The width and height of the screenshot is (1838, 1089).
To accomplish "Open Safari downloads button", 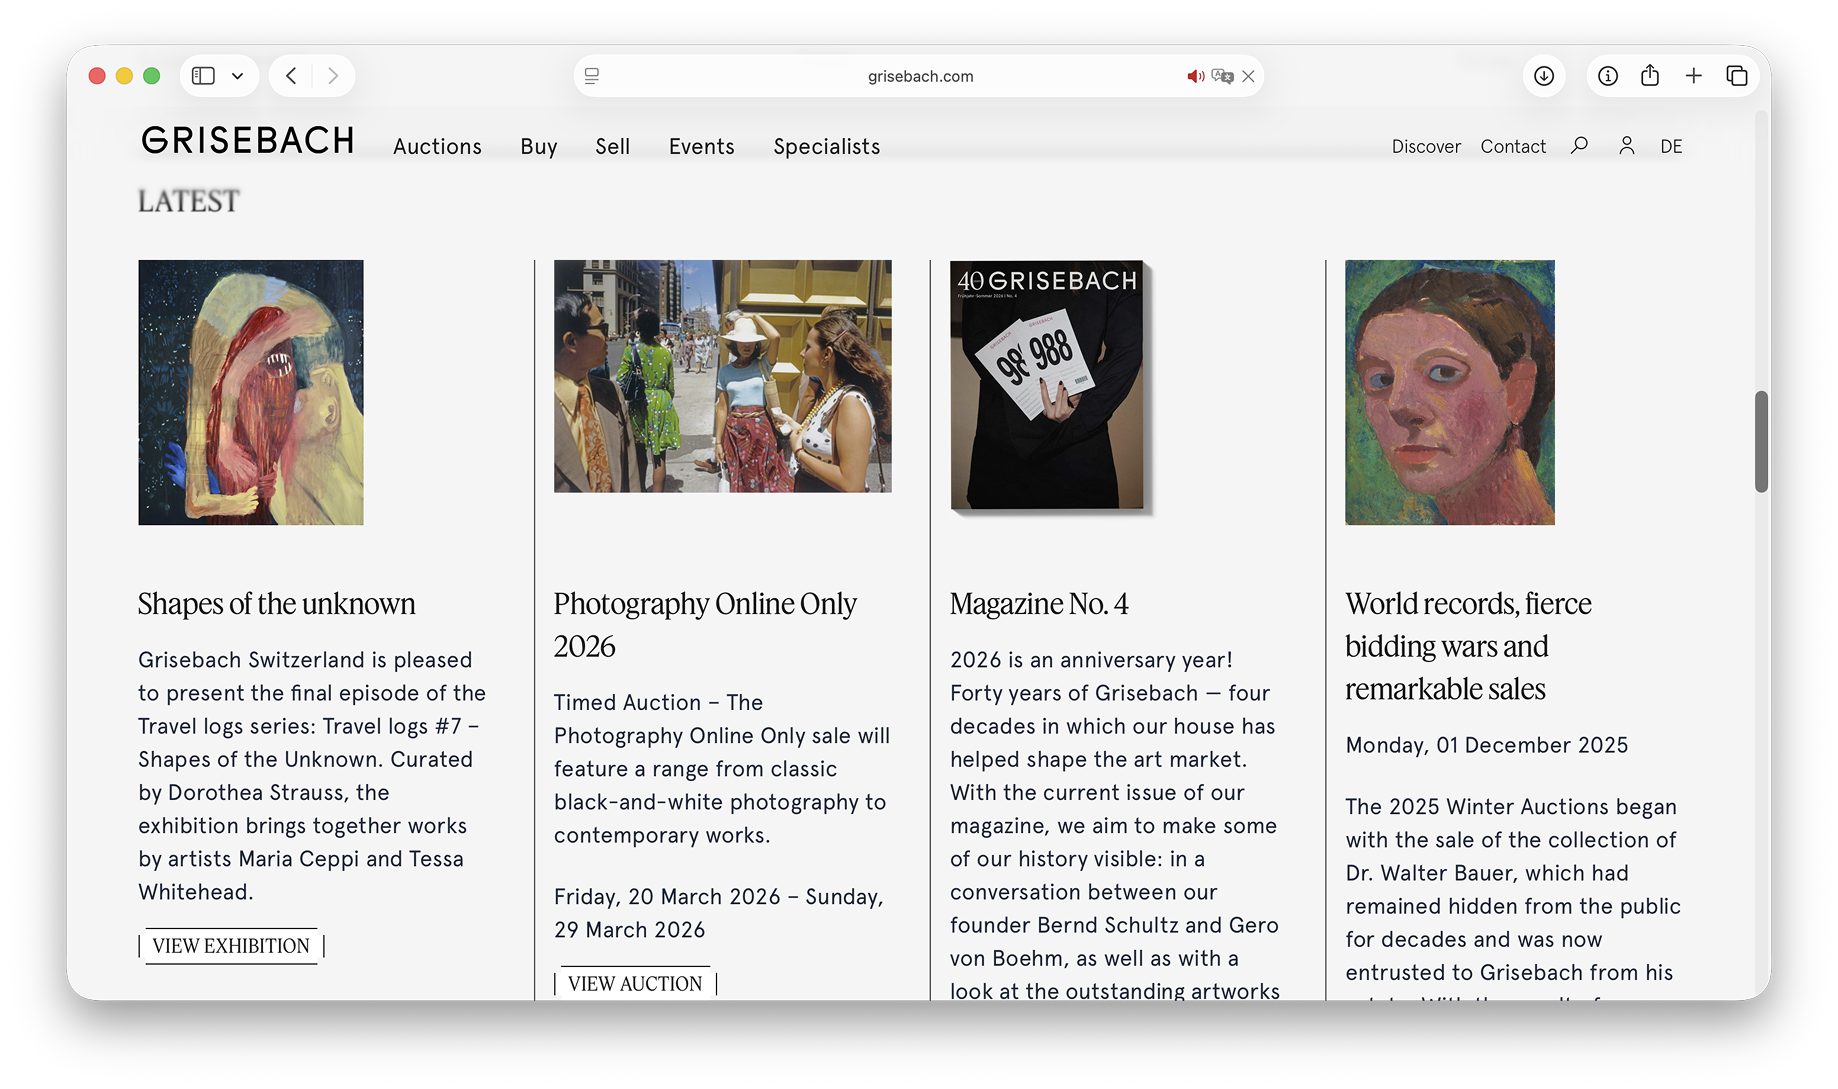I will coord(1544,76).
